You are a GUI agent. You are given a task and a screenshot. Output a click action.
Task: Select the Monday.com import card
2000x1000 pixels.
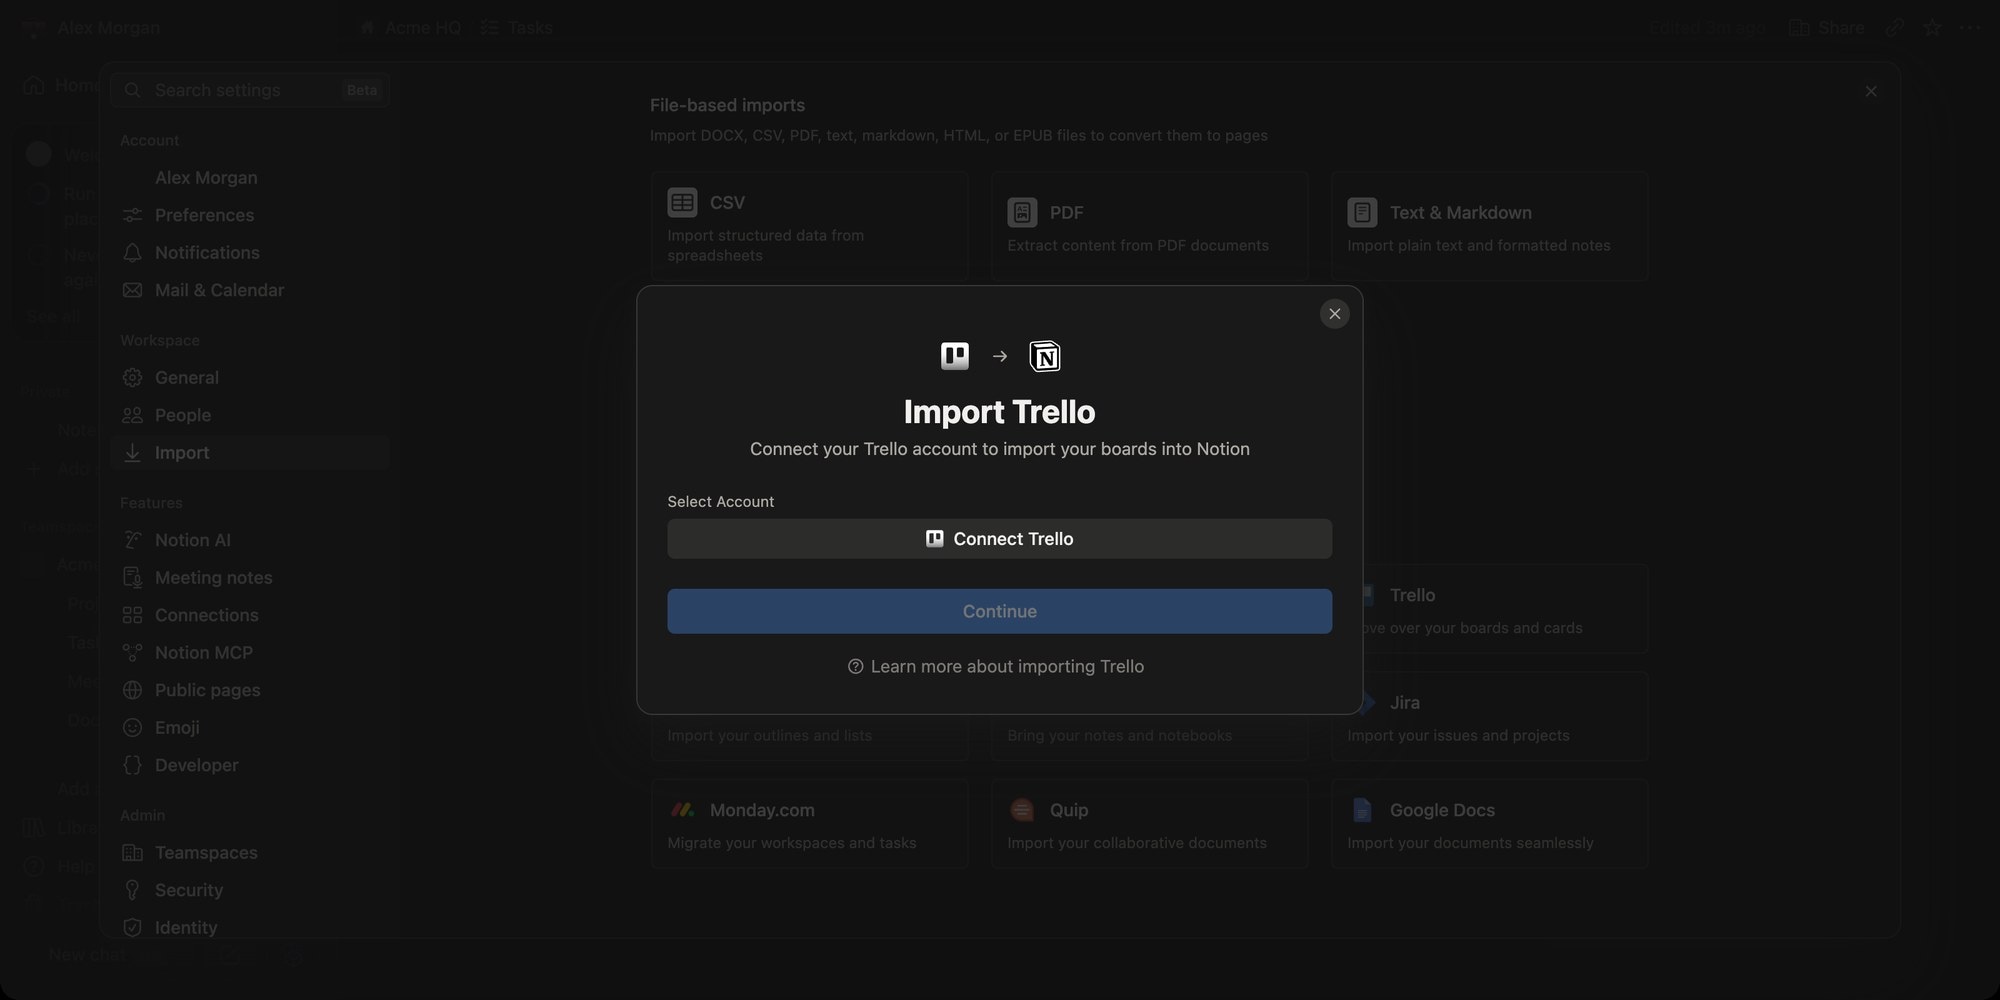pyautogui.click(x=809, y=824)
